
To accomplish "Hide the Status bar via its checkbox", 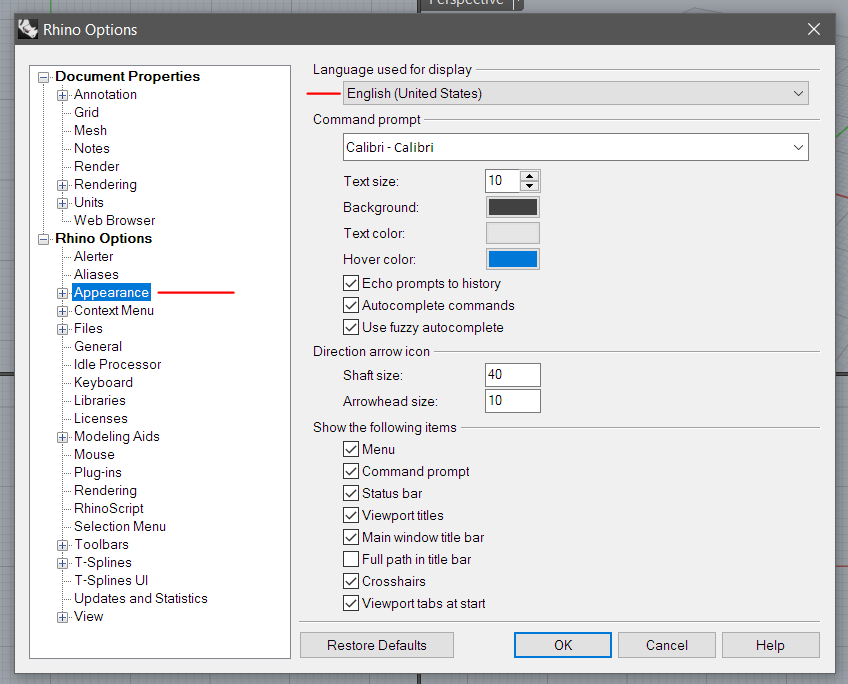I will (351, 493).
